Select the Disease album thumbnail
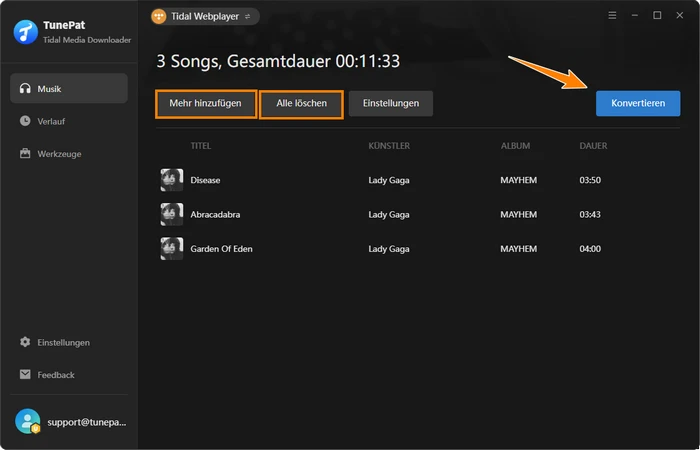 point(172,180)
